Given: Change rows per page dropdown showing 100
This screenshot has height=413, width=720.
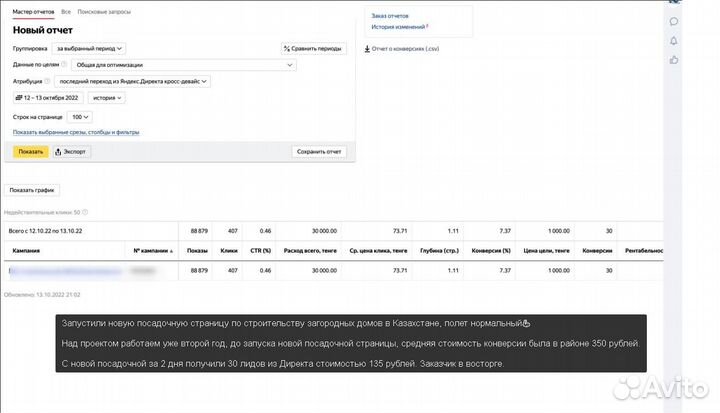Looking at the screenshot, I should (x=80, y=117).
